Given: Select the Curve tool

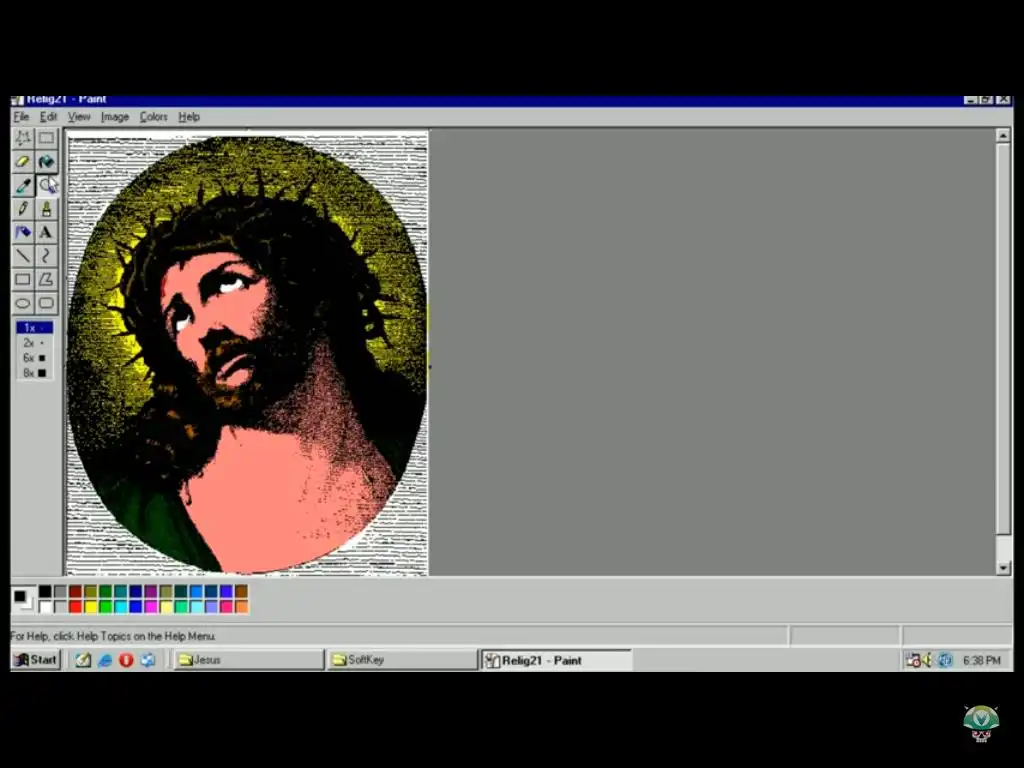Looking at the screenshot, I should pyautogui.click(x=46, y=256).
